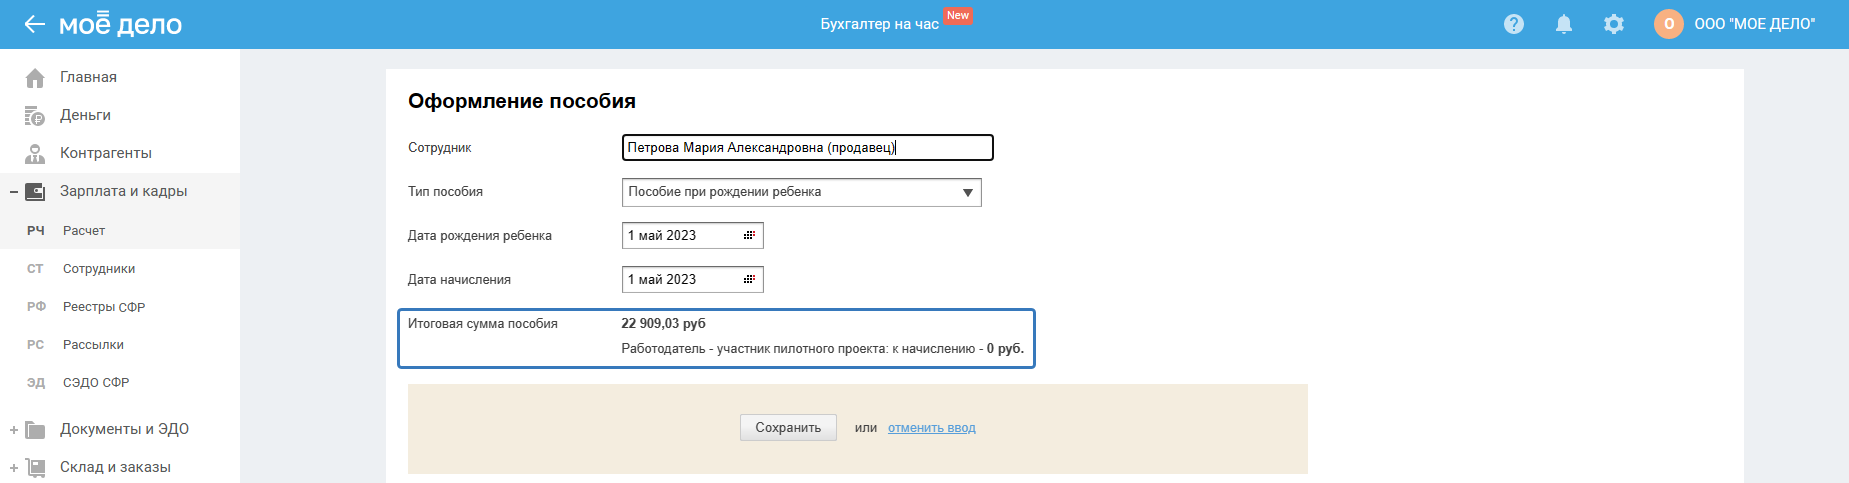Click the Главная home icon
The height and width of the screenshot is (483, 1849).
click(x=35, y=77)
